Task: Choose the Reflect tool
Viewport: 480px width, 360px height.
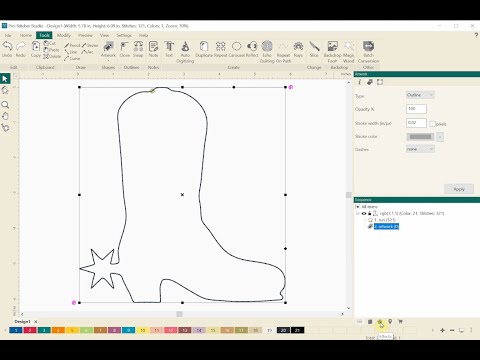Action: click(252, 49)
